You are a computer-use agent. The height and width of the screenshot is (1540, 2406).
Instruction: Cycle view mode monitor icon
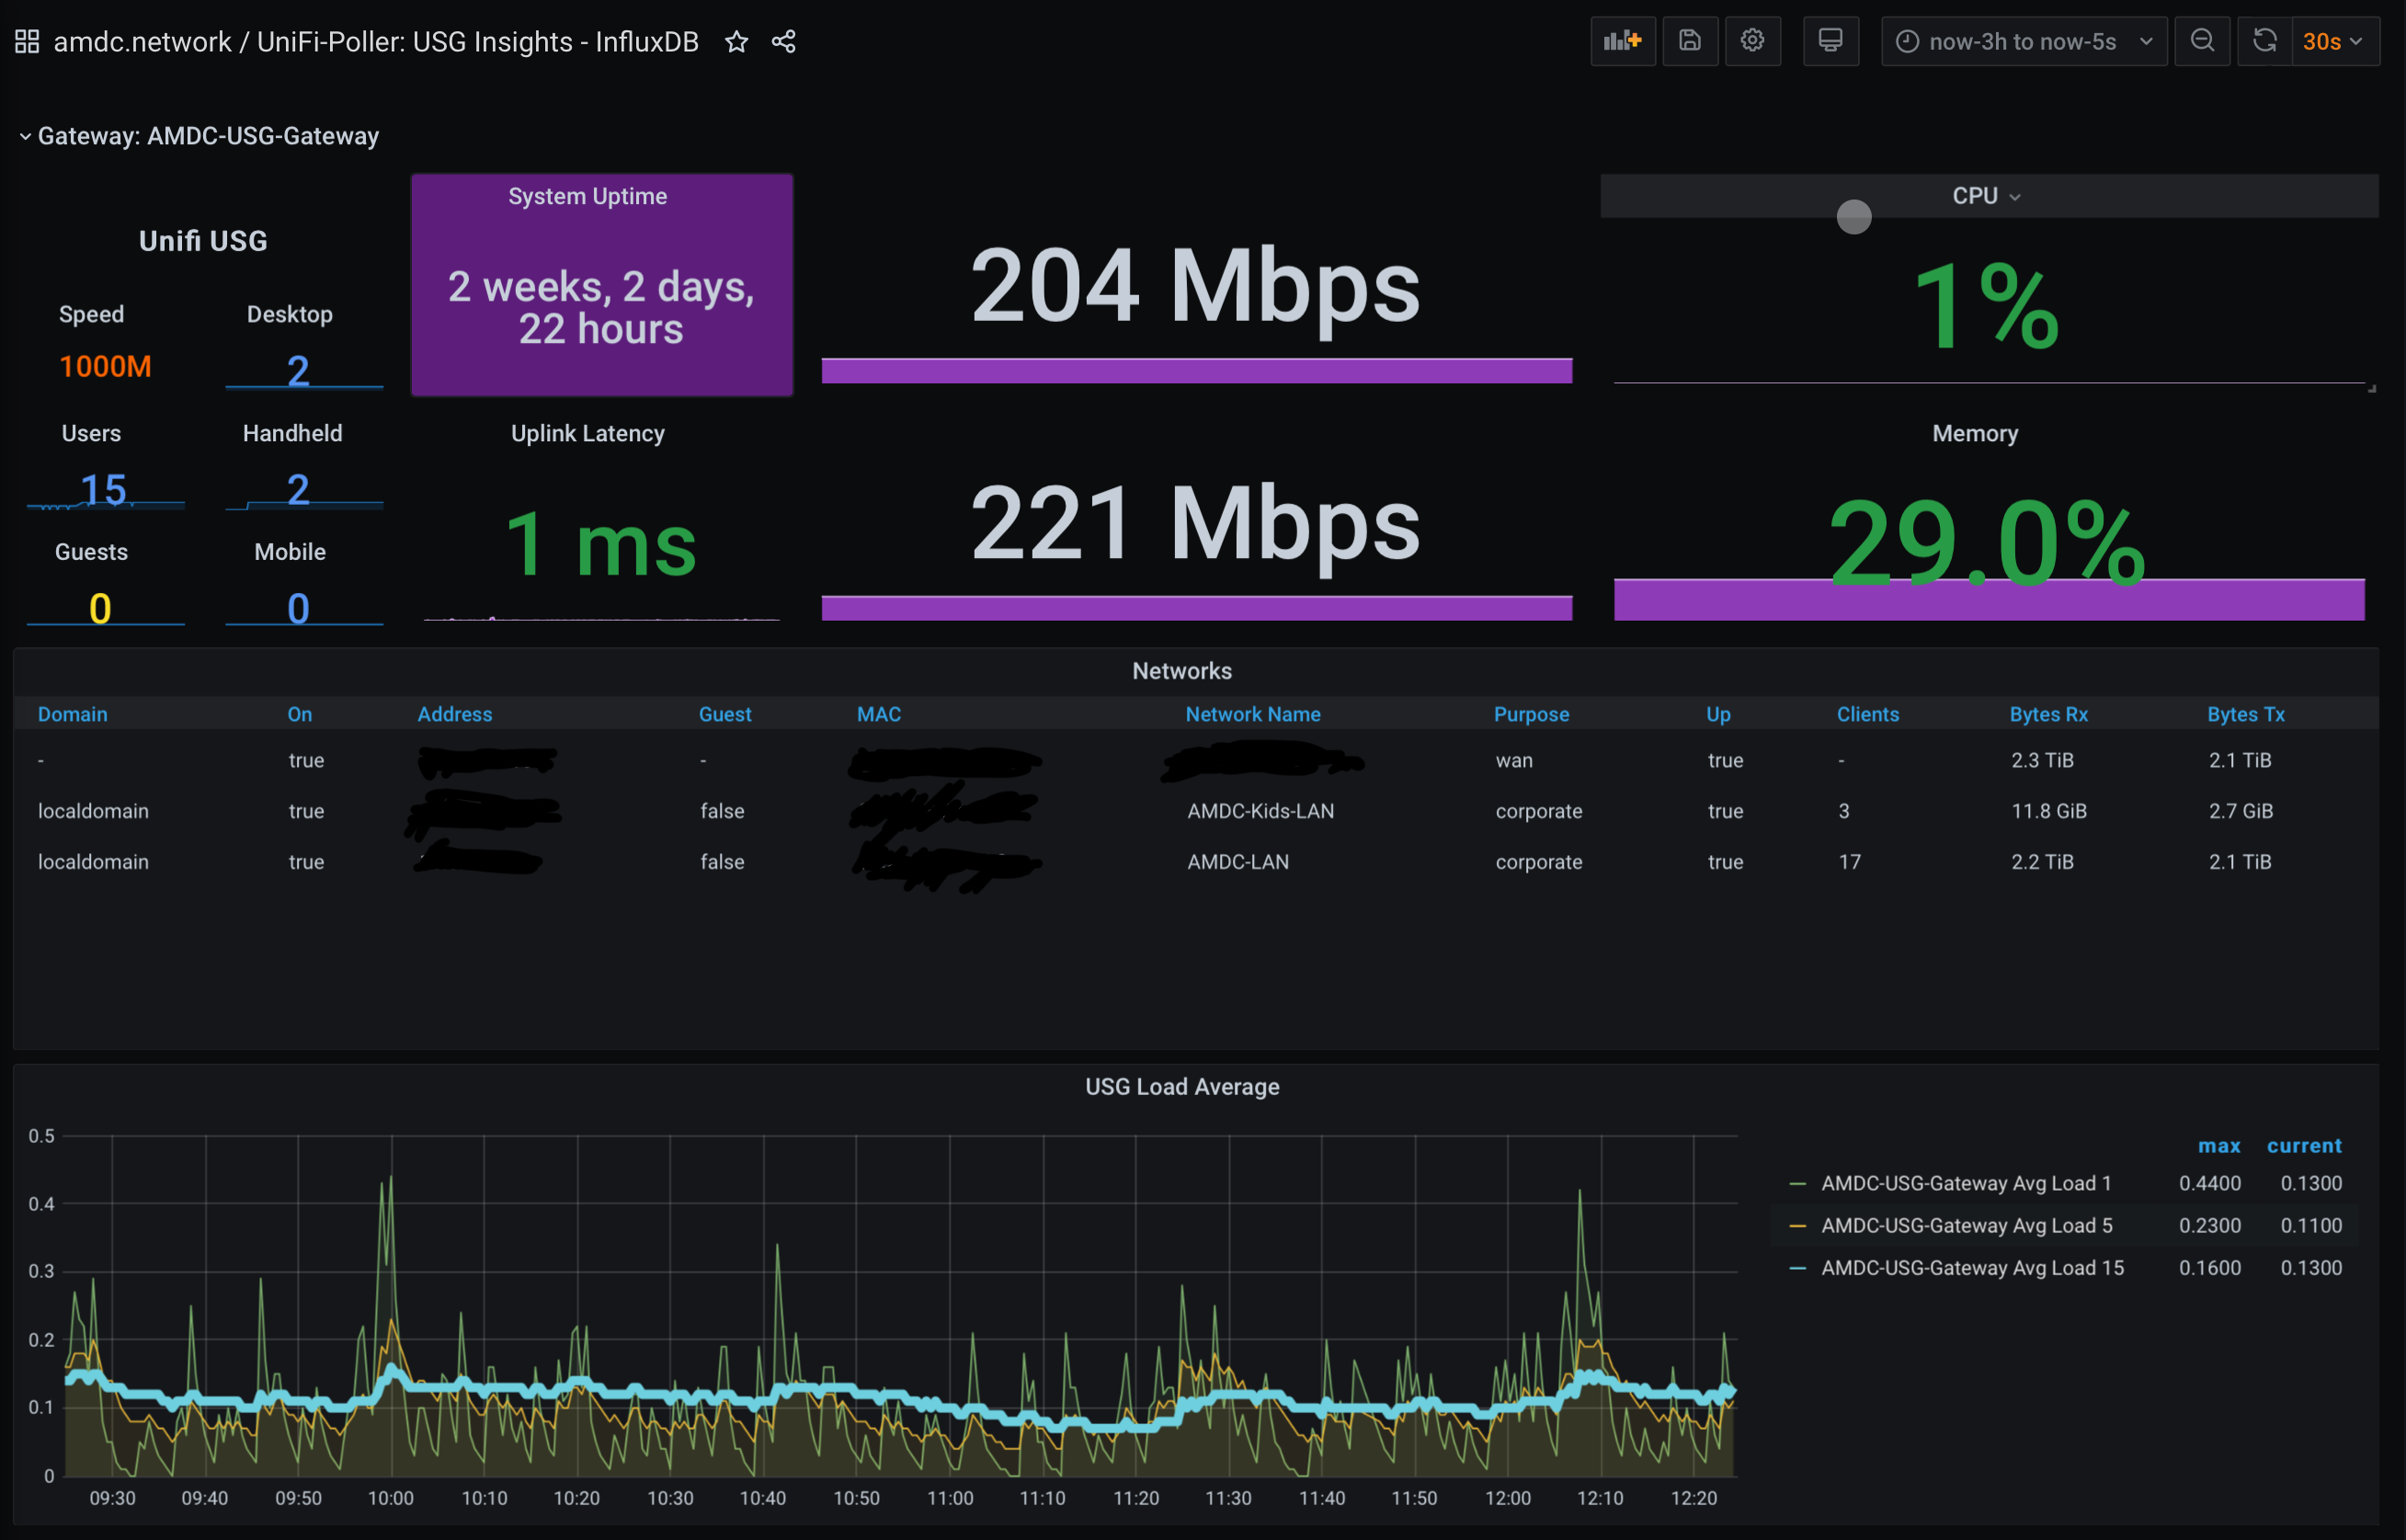click(1831, 41)
